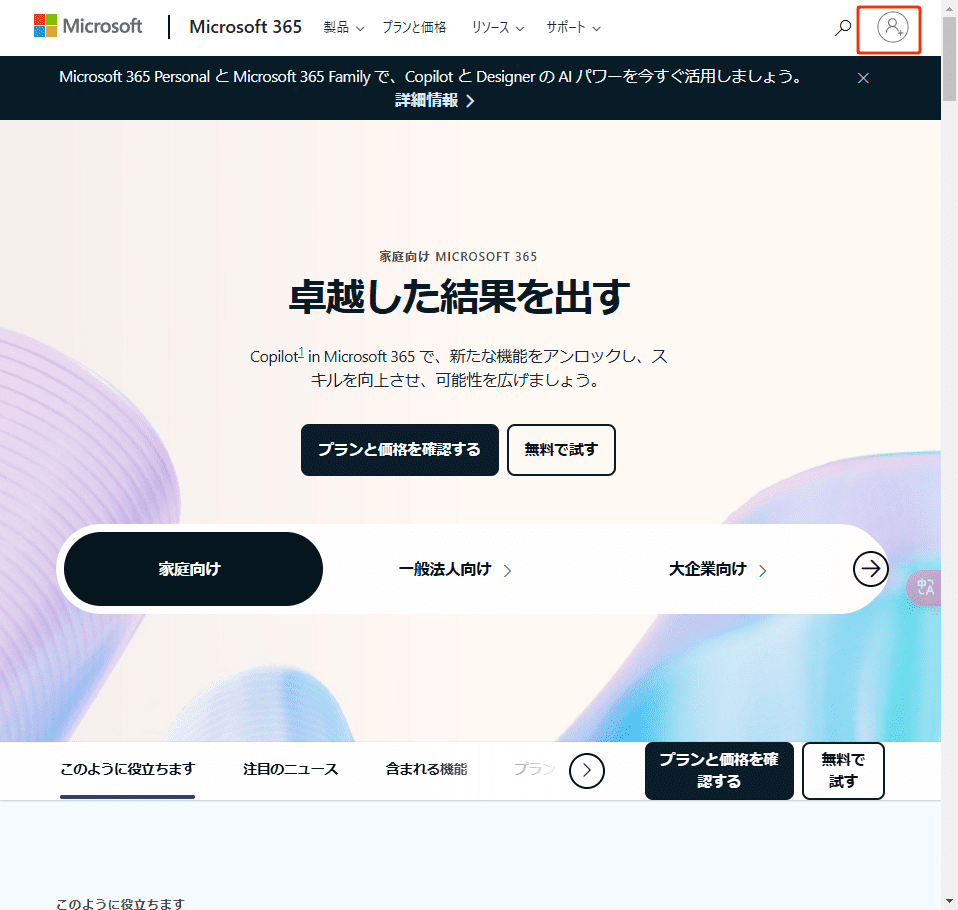This screenshot has height=910, width=958.
Task: Expand the 製品 dropdown menu
Action: [343, 28]
